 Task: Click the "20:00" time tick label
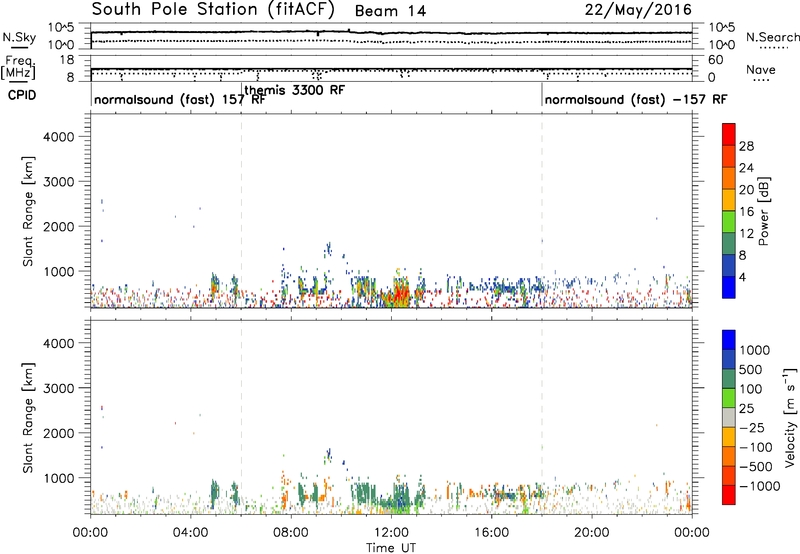(x=591, y=533)
